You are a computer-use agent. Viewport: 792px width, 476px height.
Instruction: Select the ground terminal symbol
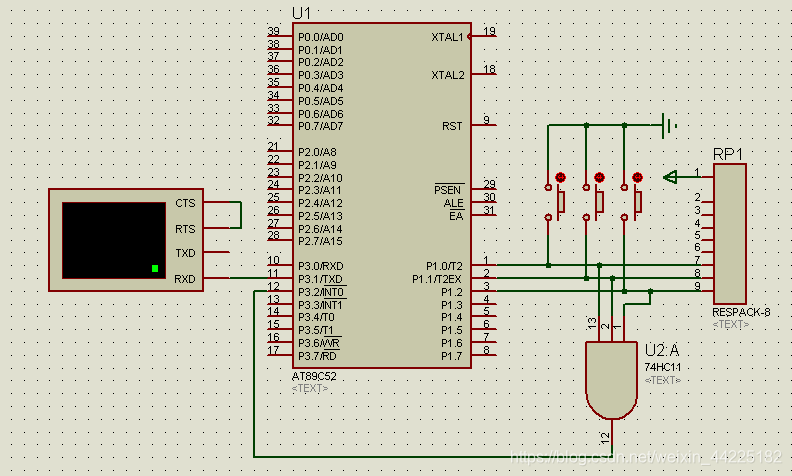669,125
